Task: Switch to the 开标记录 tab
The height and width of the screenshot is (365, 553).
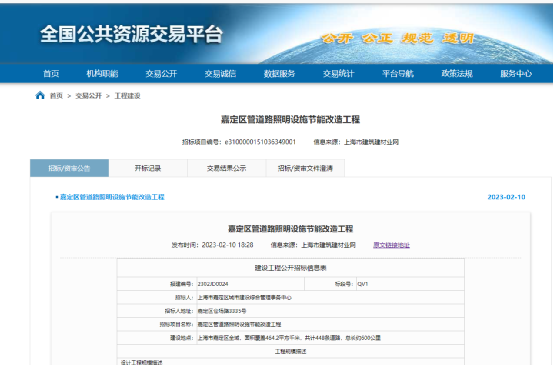Action: [148, 168]
